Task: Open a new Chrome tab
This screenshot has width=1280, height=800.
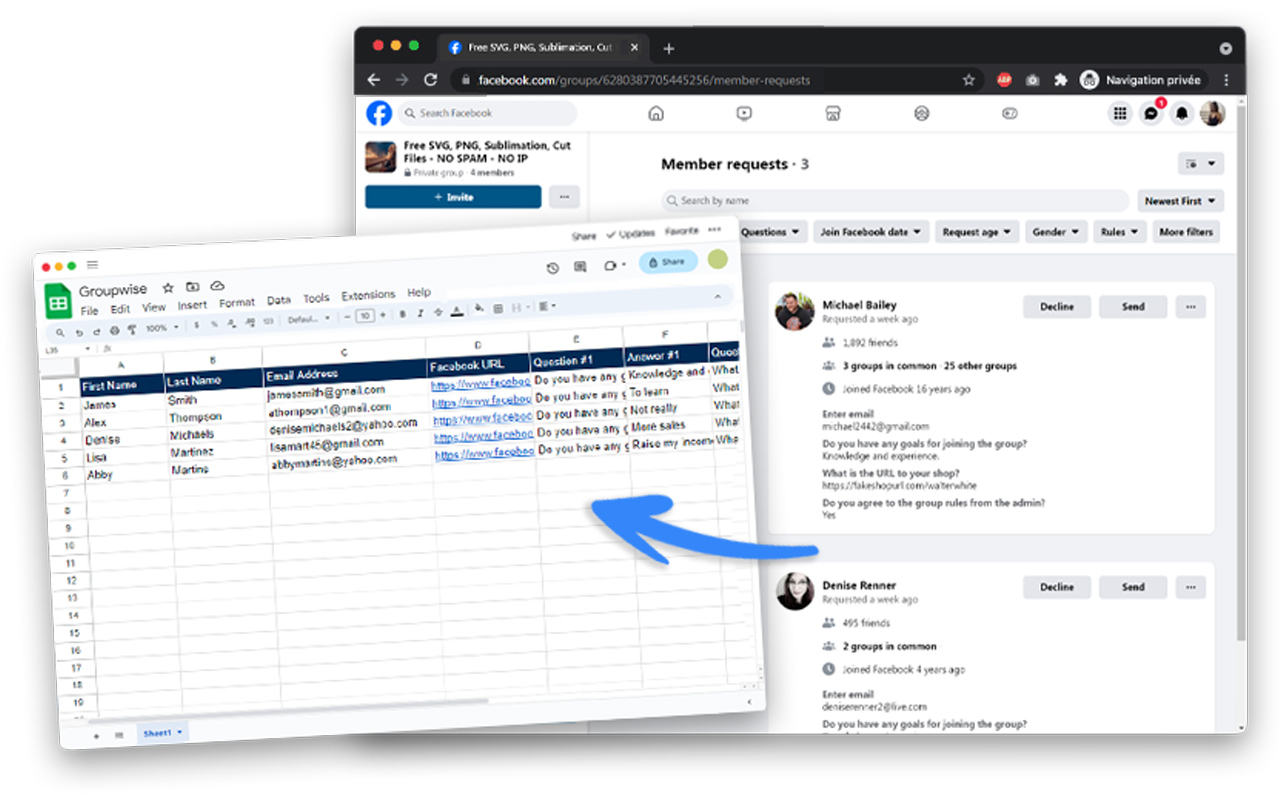Action: [x=669, y=48]
